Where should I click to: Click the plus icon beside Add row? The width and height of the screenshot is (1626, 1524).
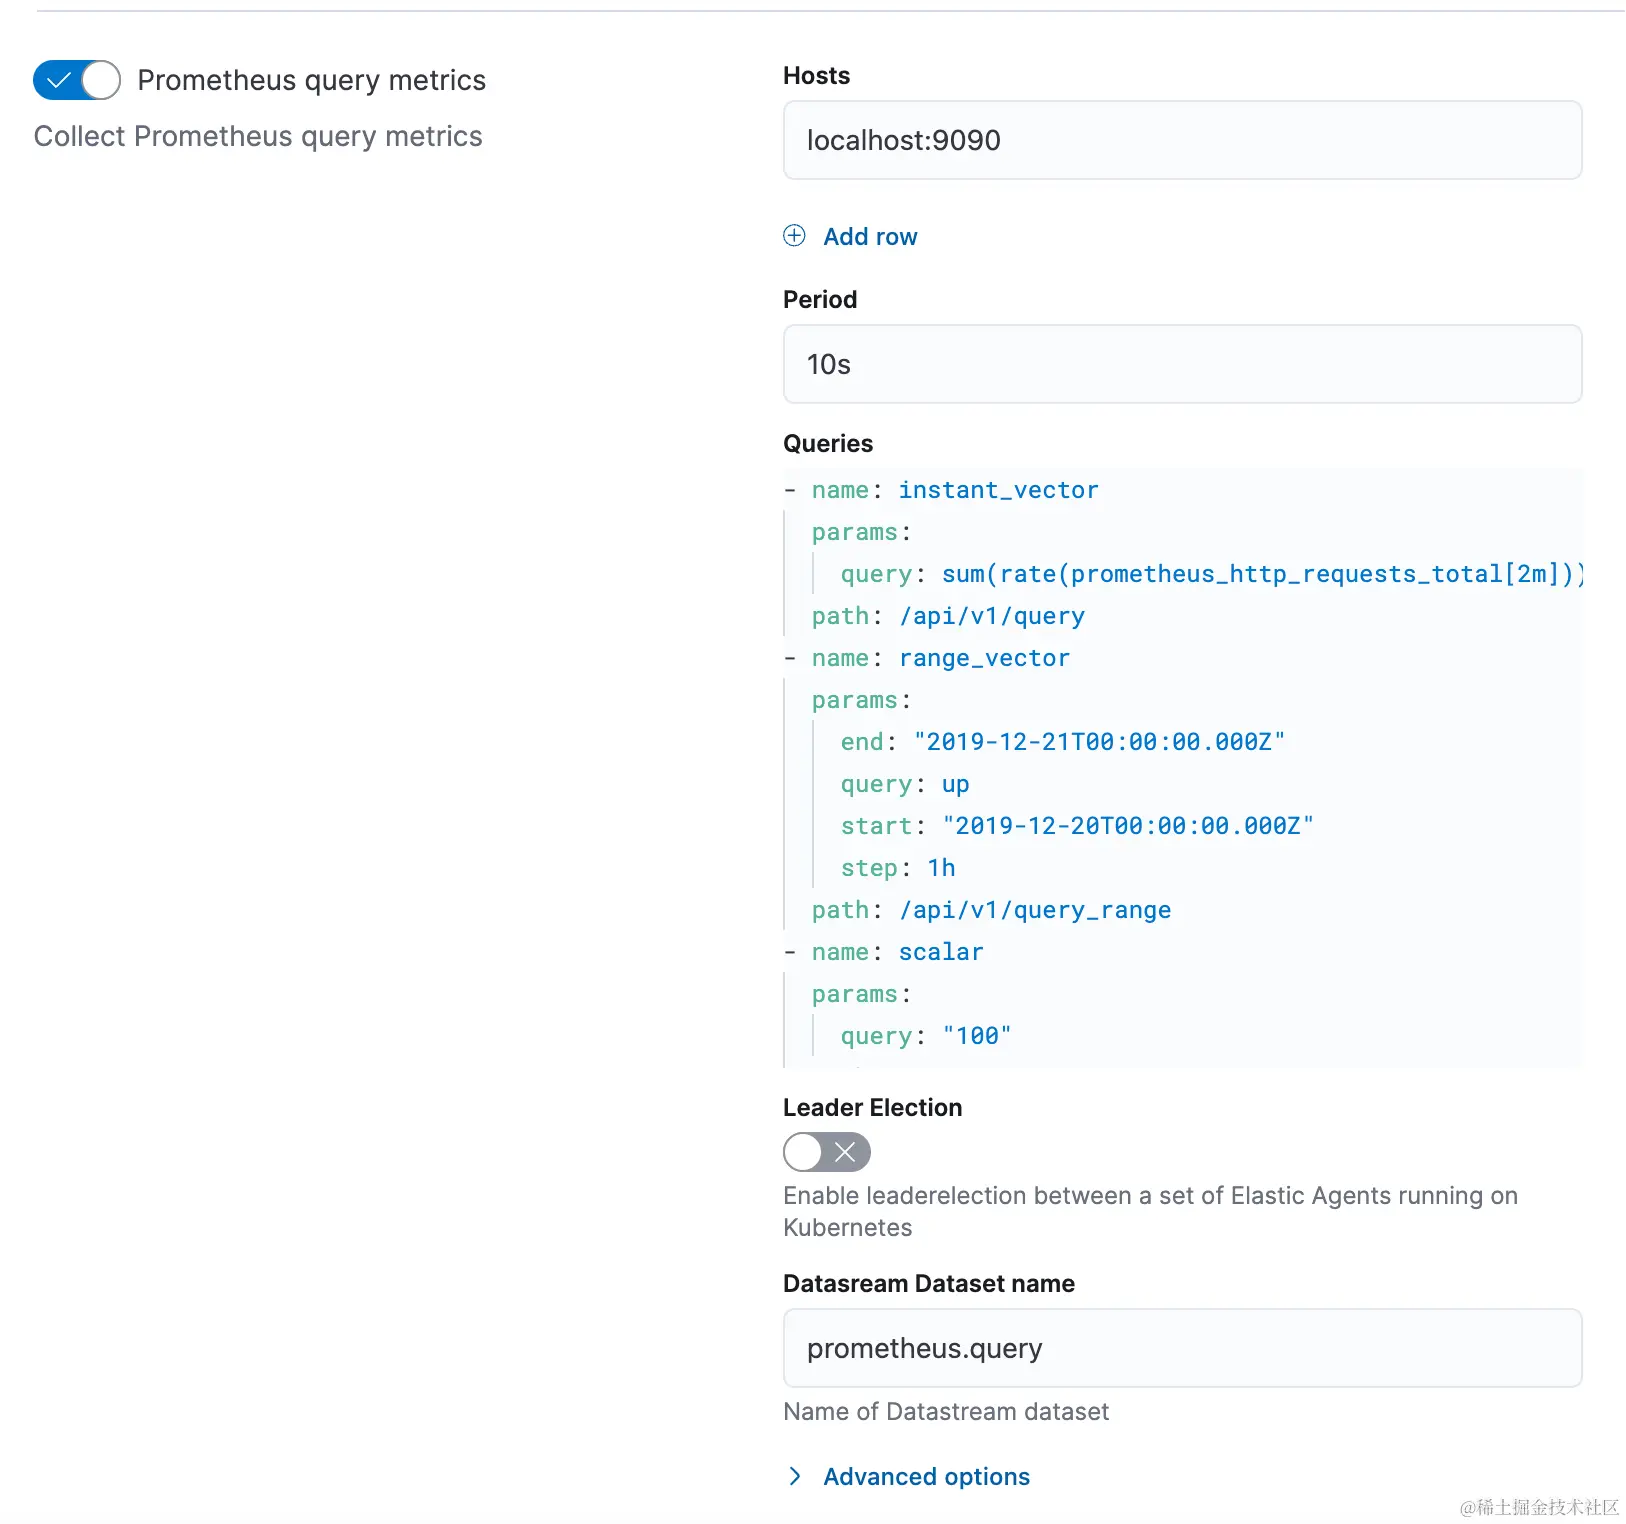click(x=794, y=236)
